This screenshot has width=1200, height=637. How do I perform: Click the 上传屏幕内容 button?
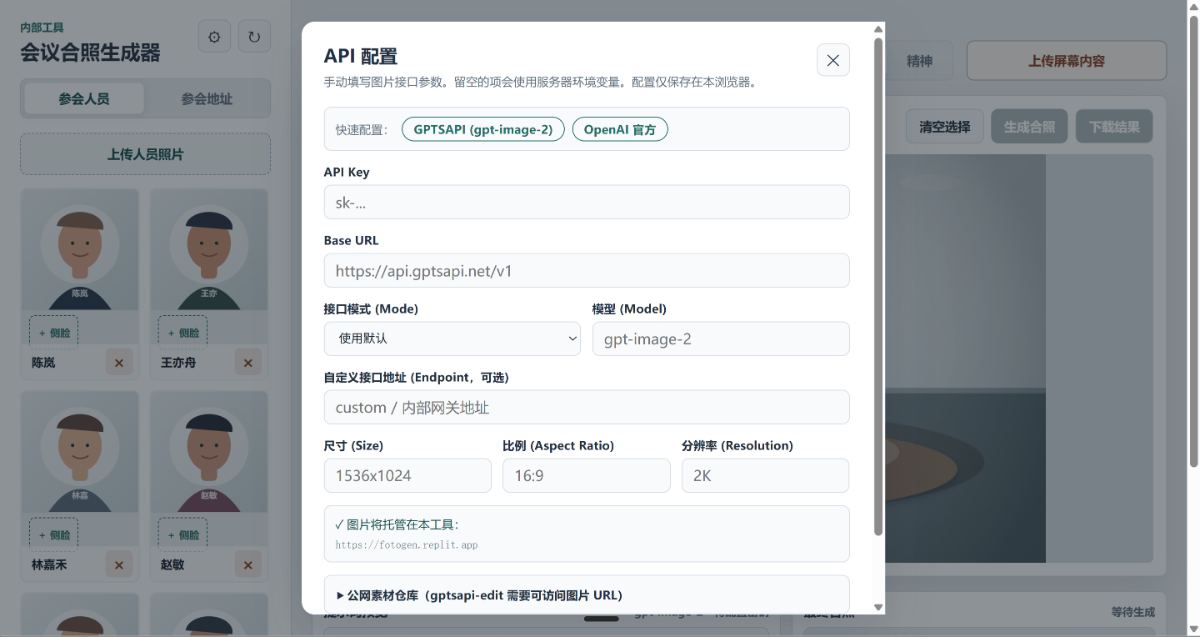(1066, 60)
